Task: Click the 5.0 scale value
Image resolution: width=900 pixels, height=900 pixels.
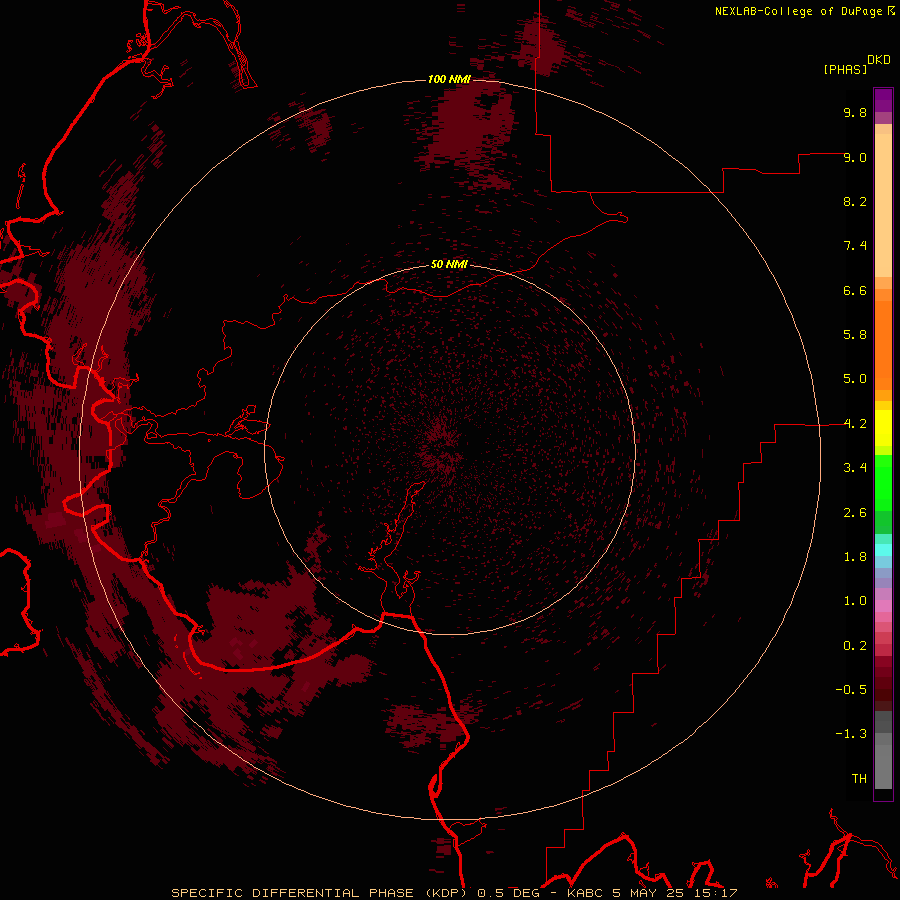Action: pos(855,379)
